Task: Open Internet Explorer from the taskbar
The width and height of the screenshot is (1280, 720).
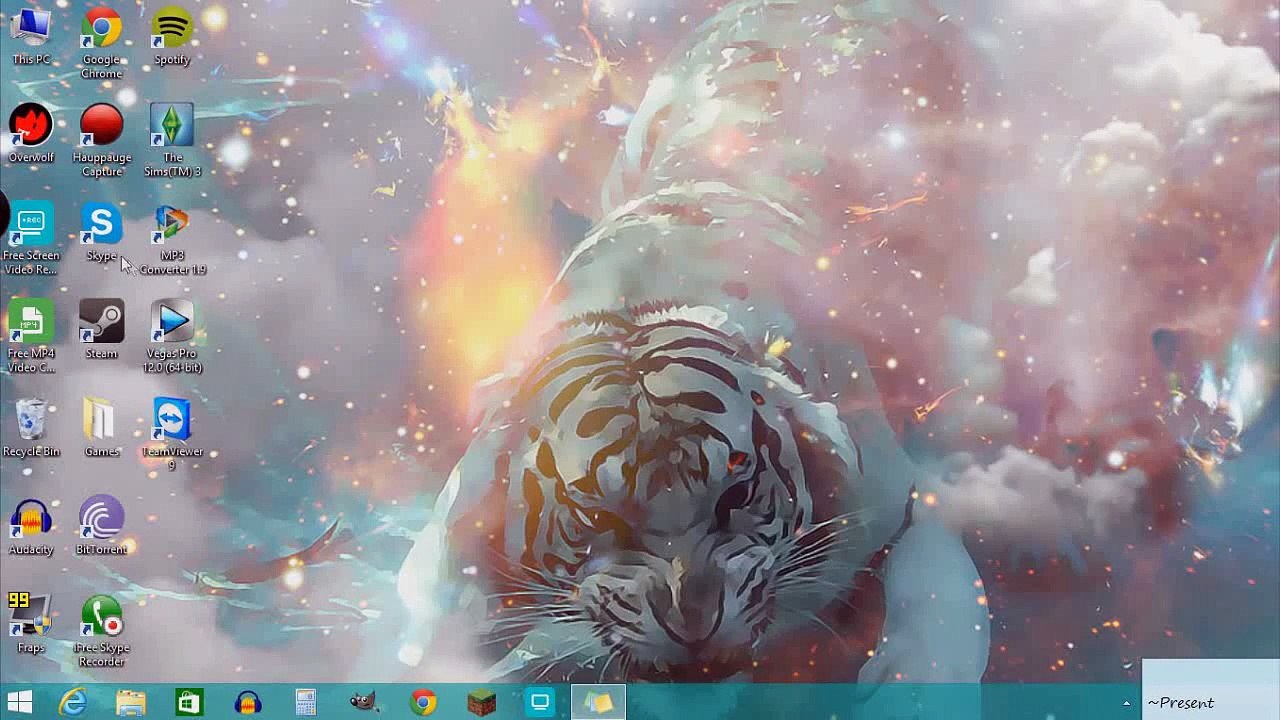Action: coord(73,702)
